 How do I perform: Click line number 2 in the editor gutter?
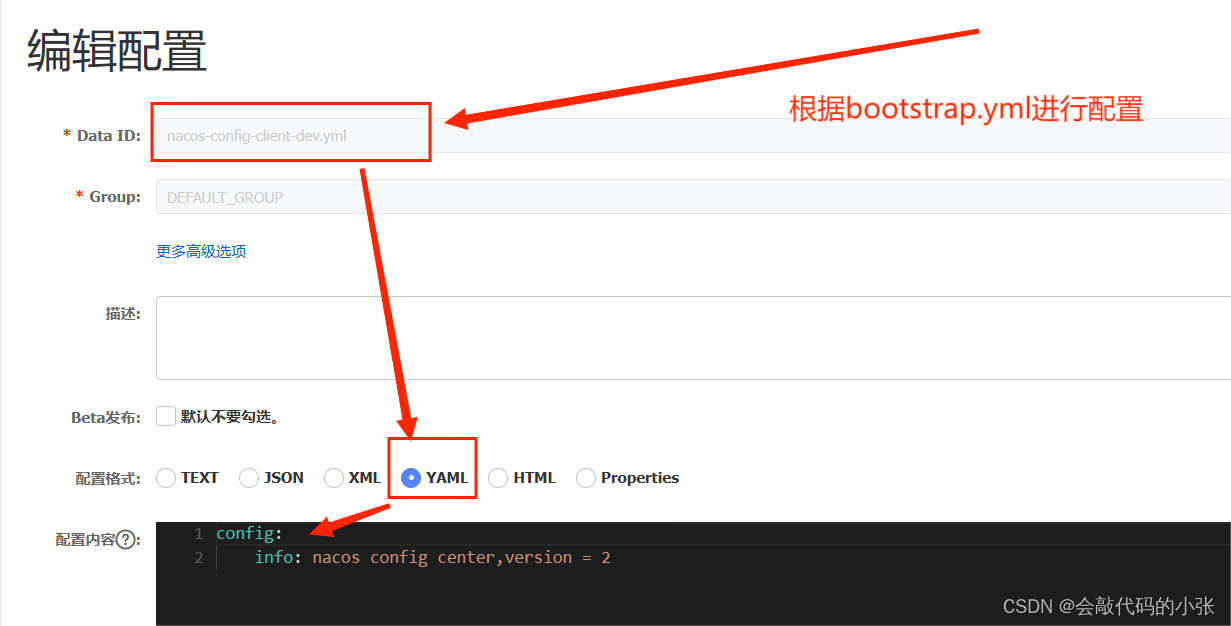click(199, 557)
